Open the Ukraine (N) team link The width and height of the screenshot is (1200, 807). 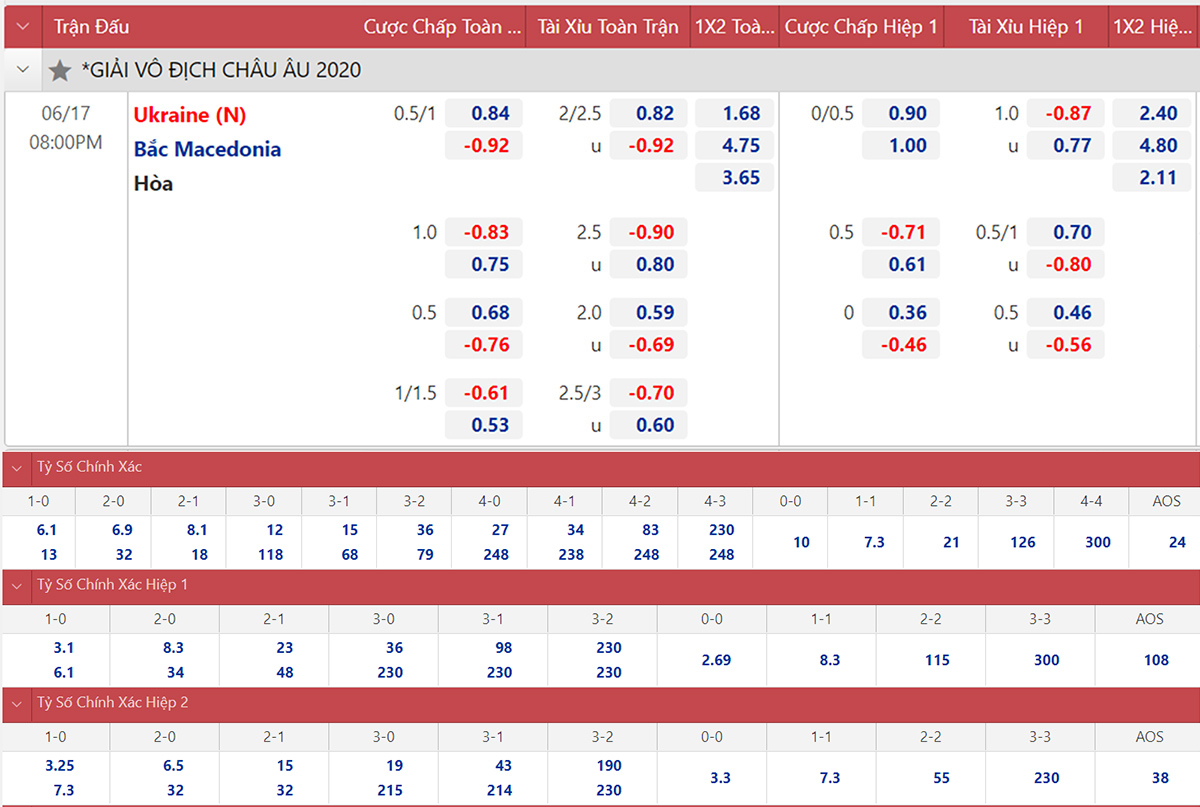(189, 115)
